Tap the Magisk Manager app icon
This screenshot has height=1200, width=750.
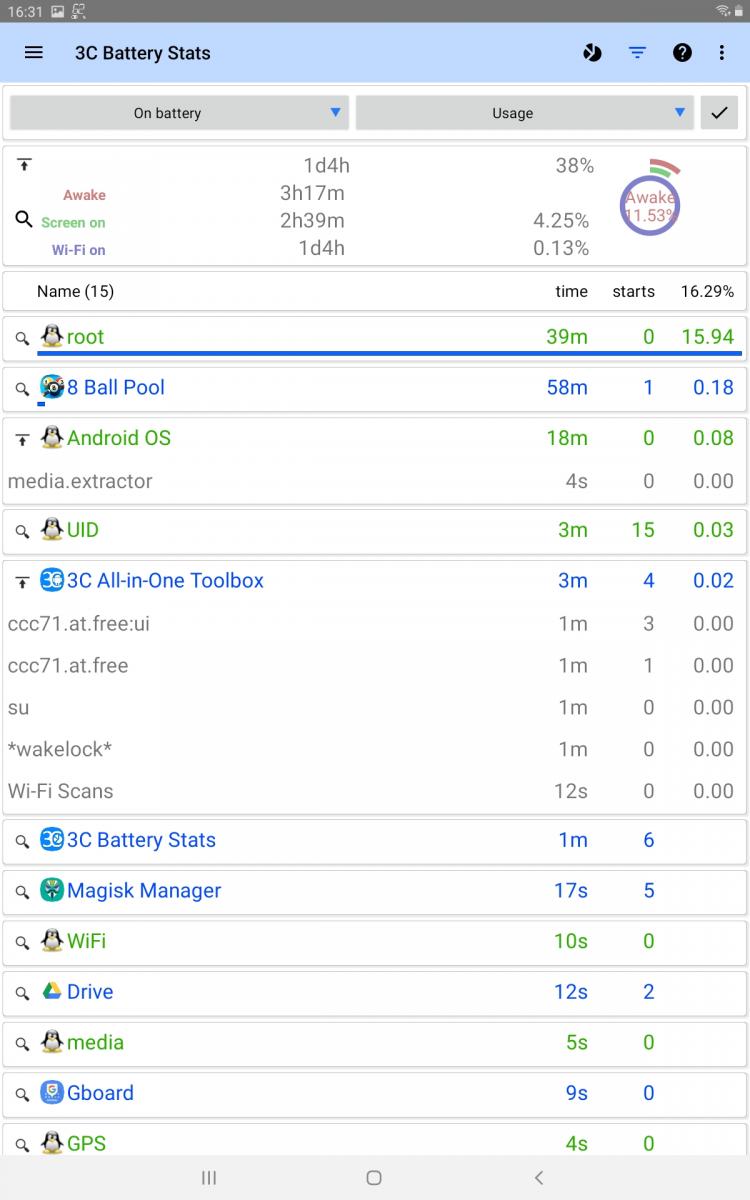coord(52,890)
